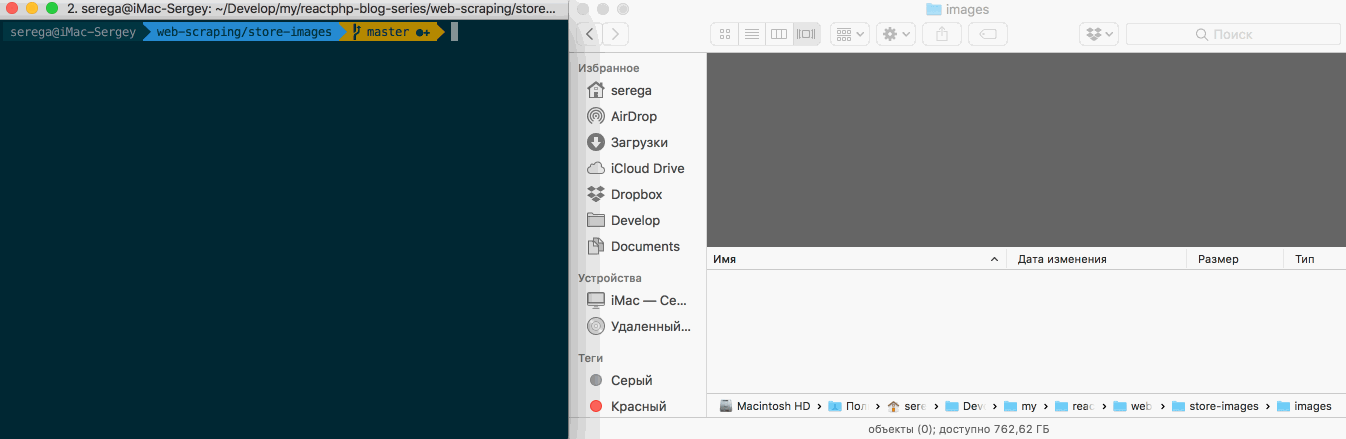Viewport: 1346px width, 439px height.
Task: Toggle sort direction arrow on Имя column
Action: pos(994,260)
